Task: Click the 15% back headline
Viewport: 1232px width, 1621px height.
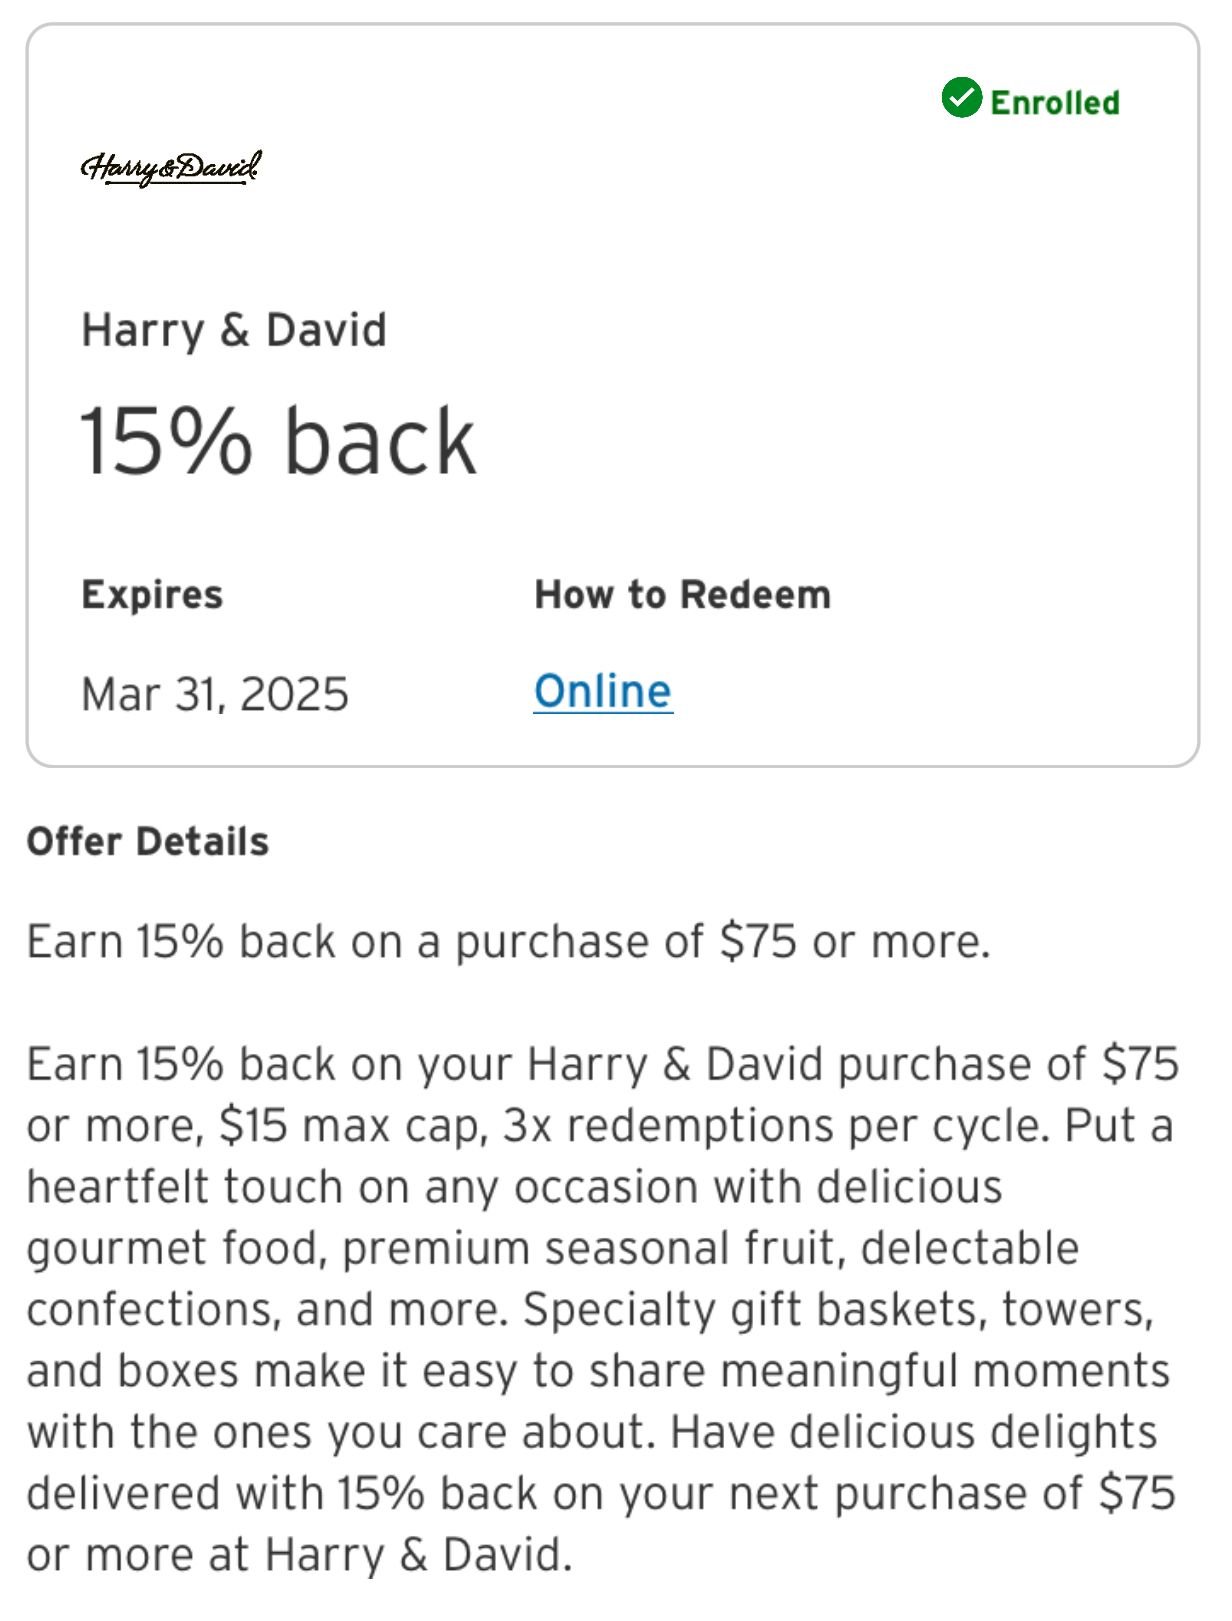Action: [279, 441]
